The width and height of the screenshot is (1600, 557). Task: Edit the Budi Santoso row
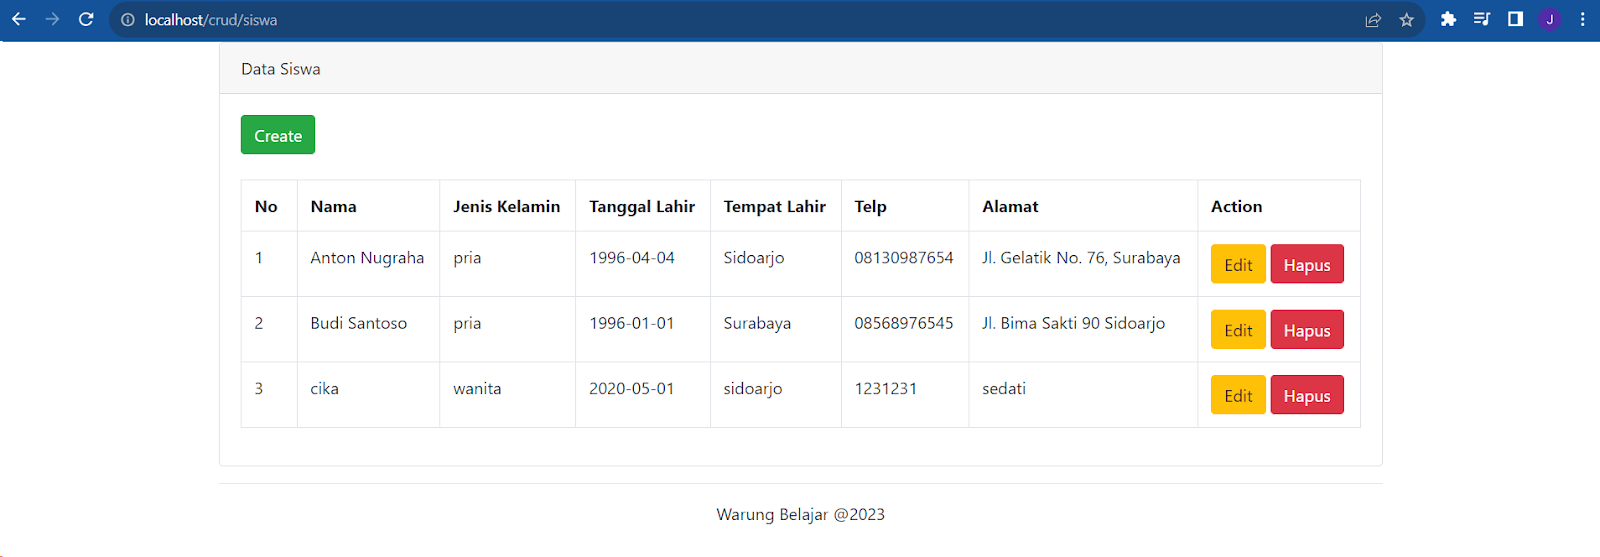click(x=1238, y=330)
